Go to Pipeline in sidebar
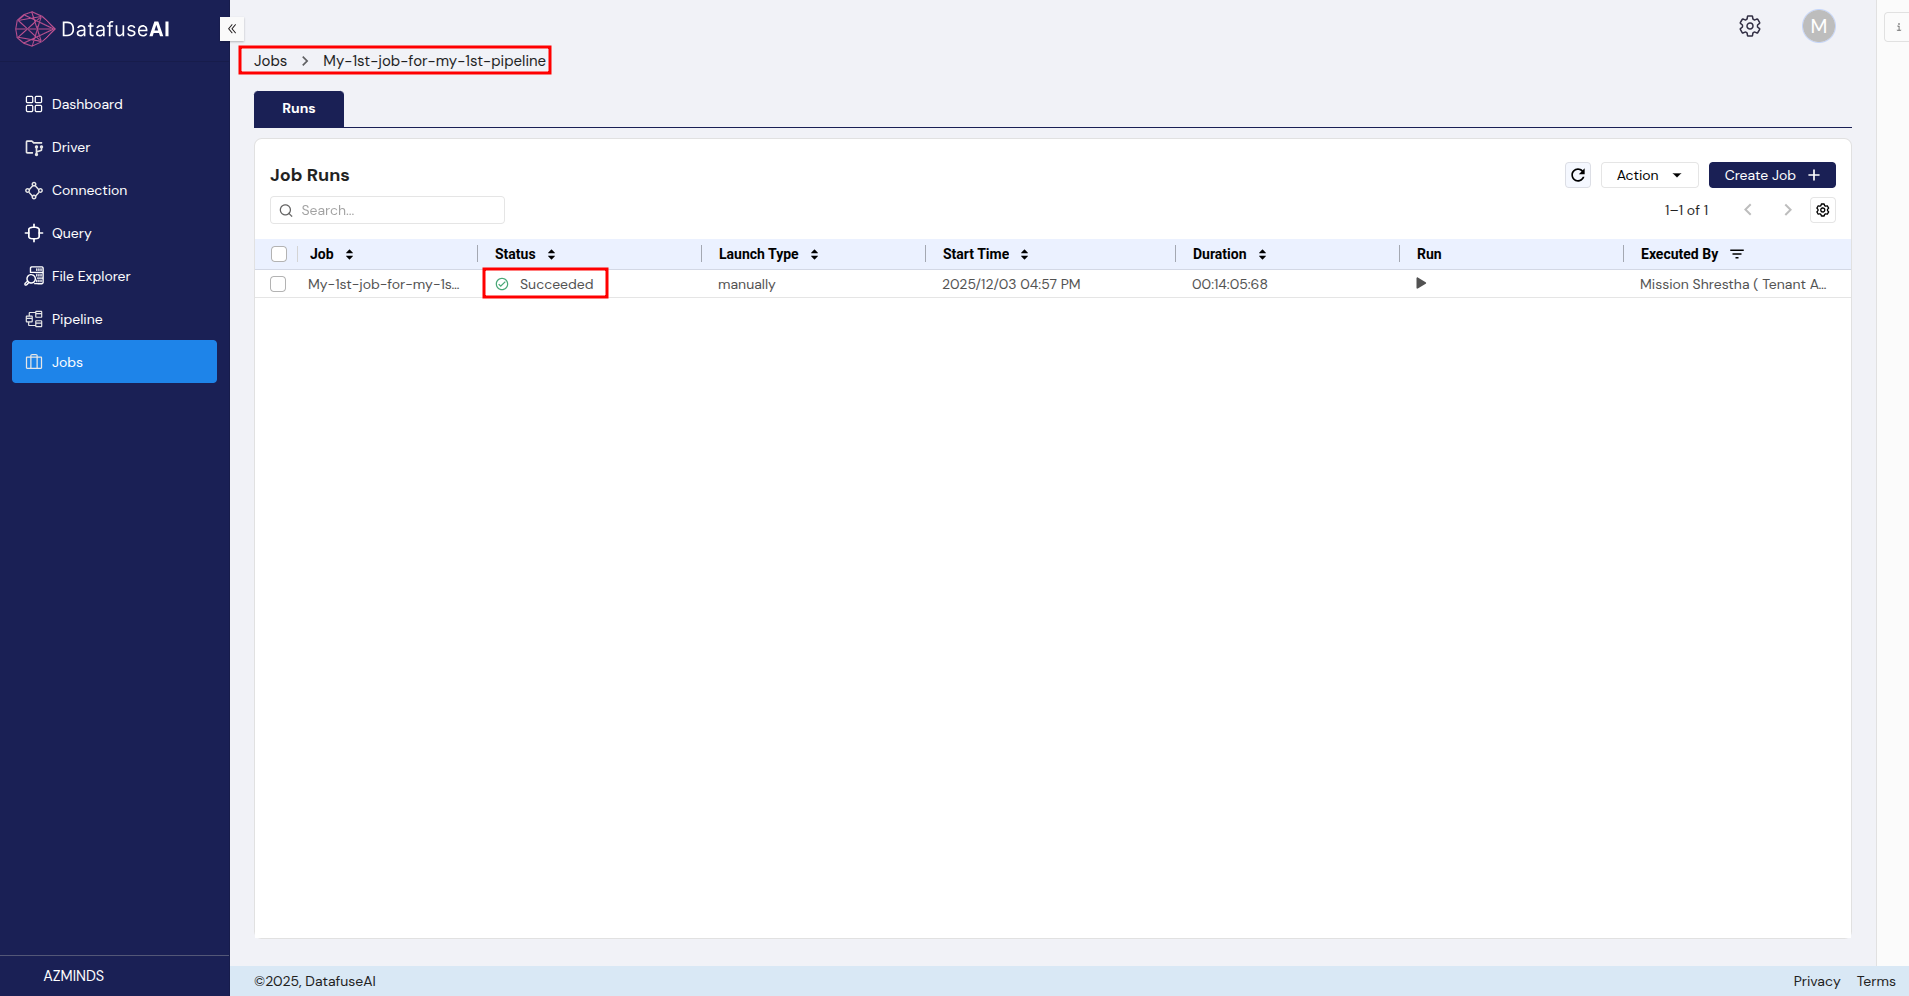The image size is (1909, 996). tap(77, 319)
